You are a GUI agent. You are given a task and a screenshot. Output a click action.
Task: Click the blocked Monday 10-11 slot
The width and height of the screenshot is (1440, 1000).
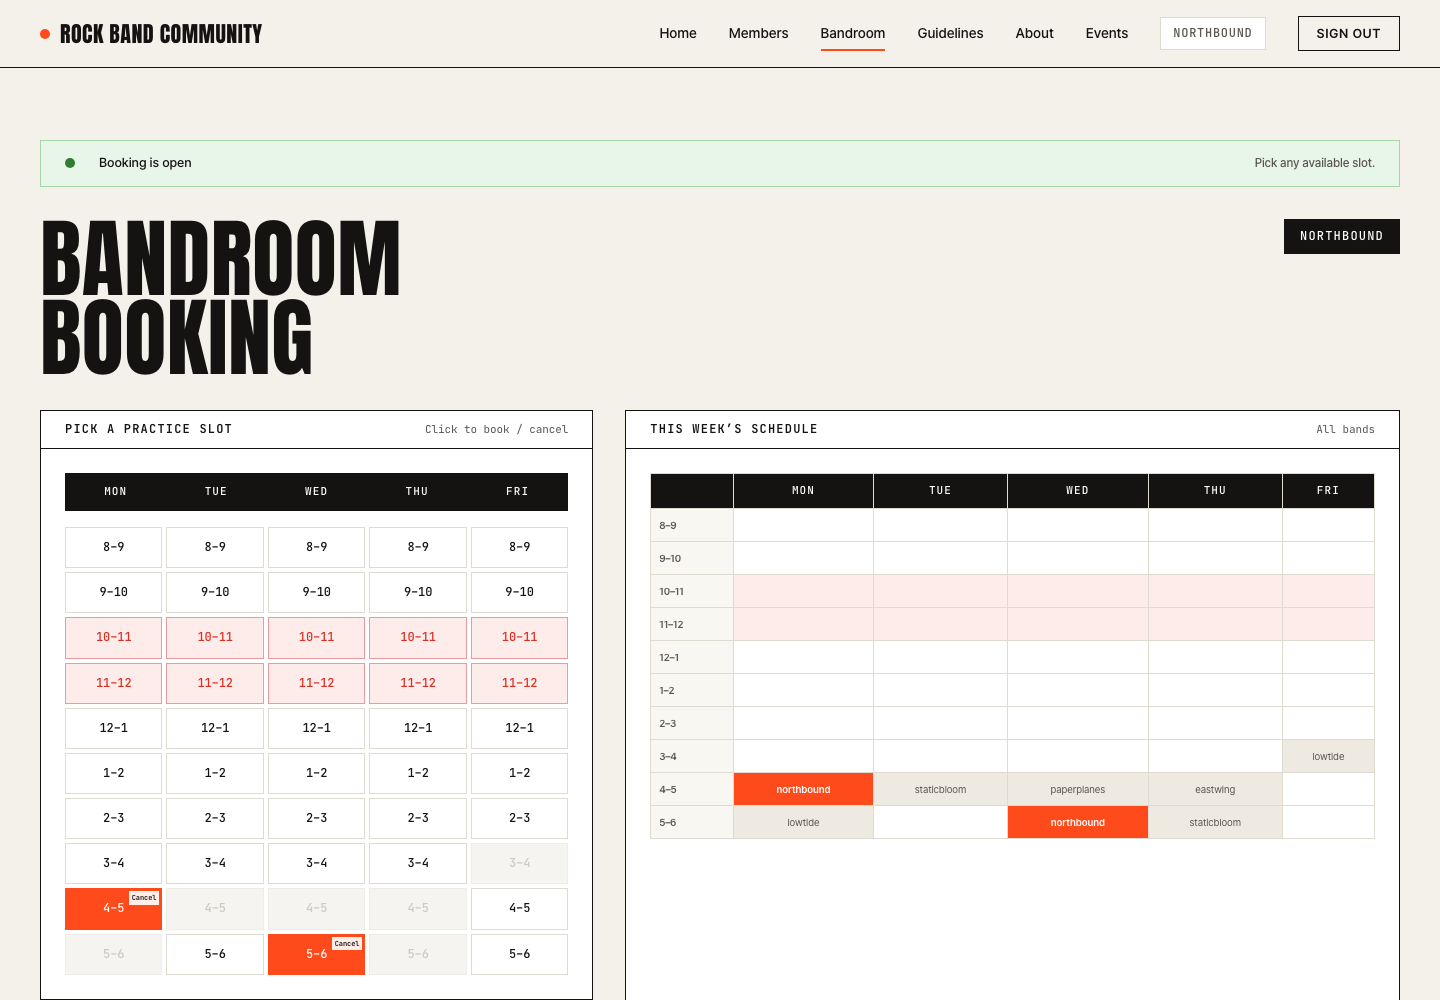(x=114, y=637)
